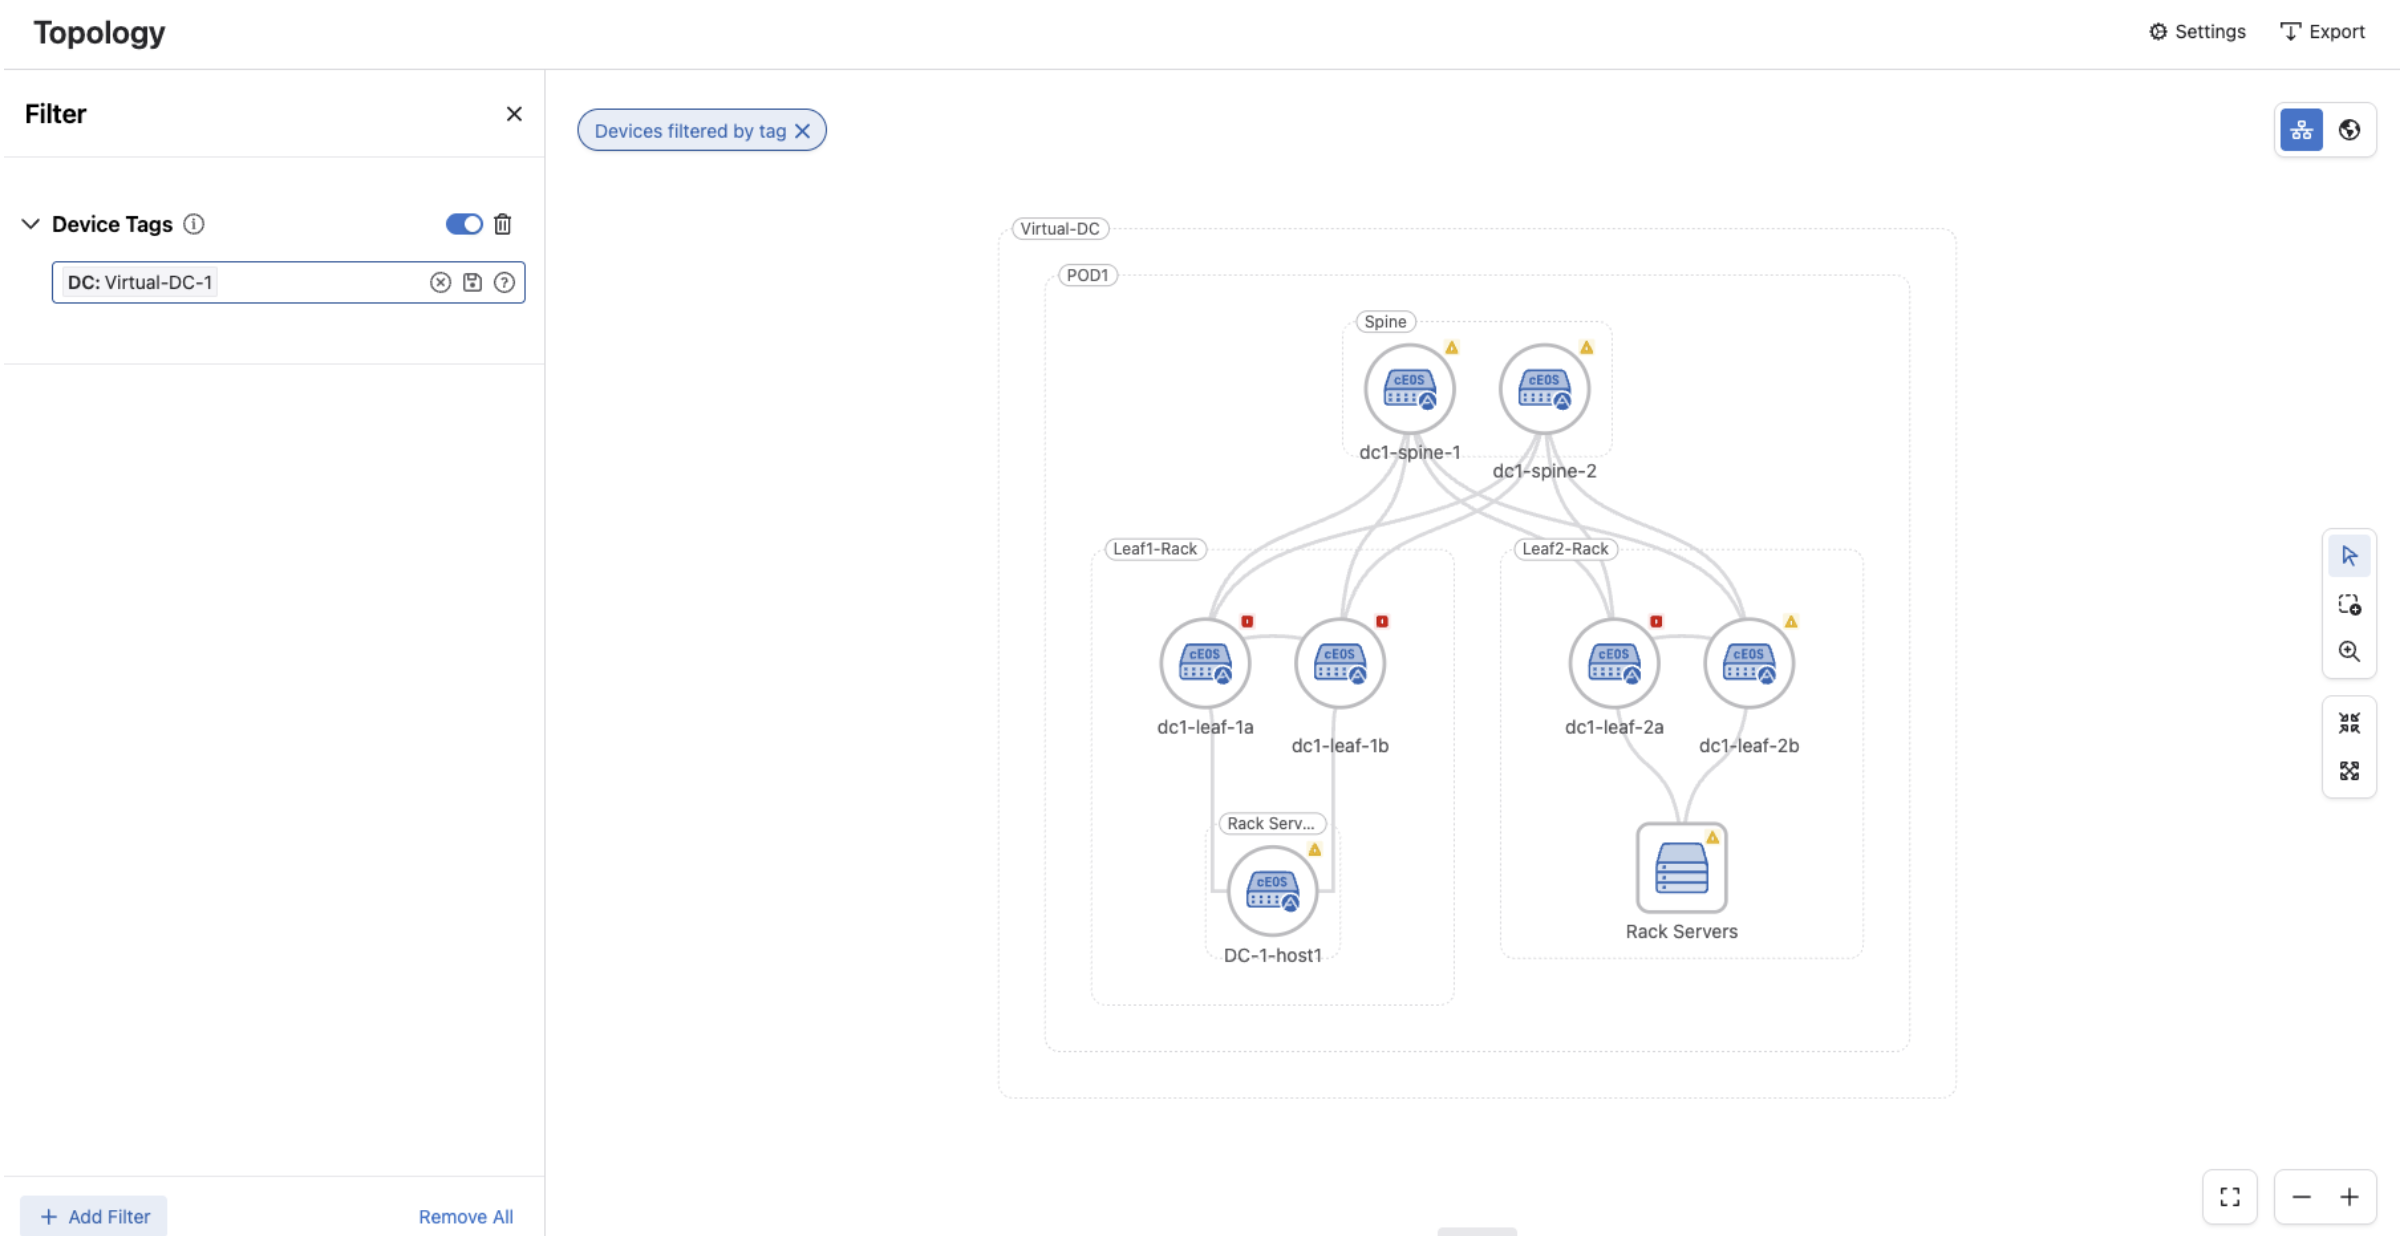Select the dc1-spine-2 device node
The image size is (2400, 1236).
pyautogui.click(x=1544, y=389)
